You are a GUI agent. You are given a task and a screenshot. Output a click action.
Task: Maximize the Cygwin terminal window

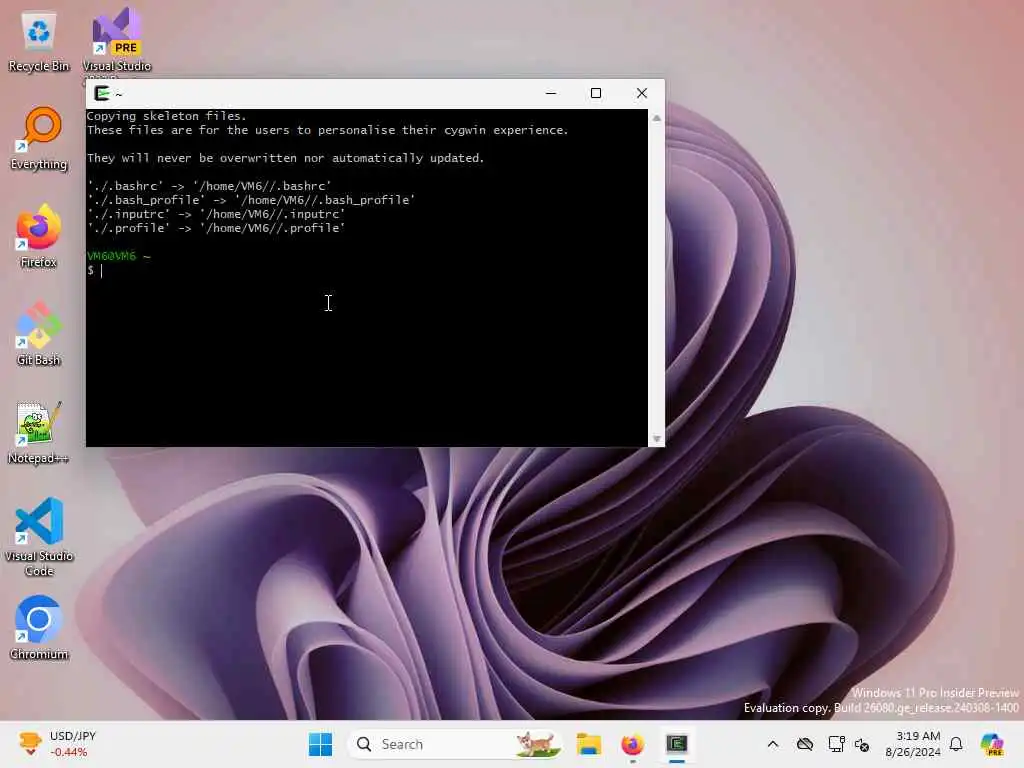(x=596, y=93)
